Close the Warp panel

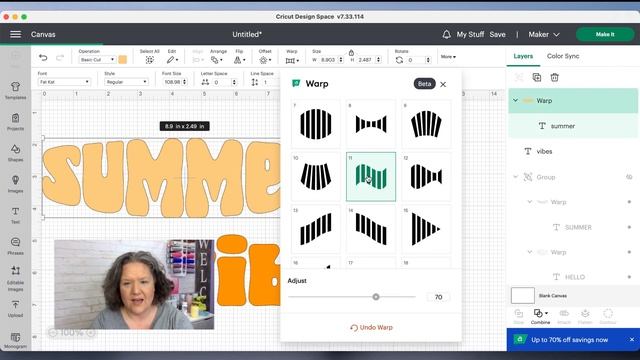[x=443, y=84]
